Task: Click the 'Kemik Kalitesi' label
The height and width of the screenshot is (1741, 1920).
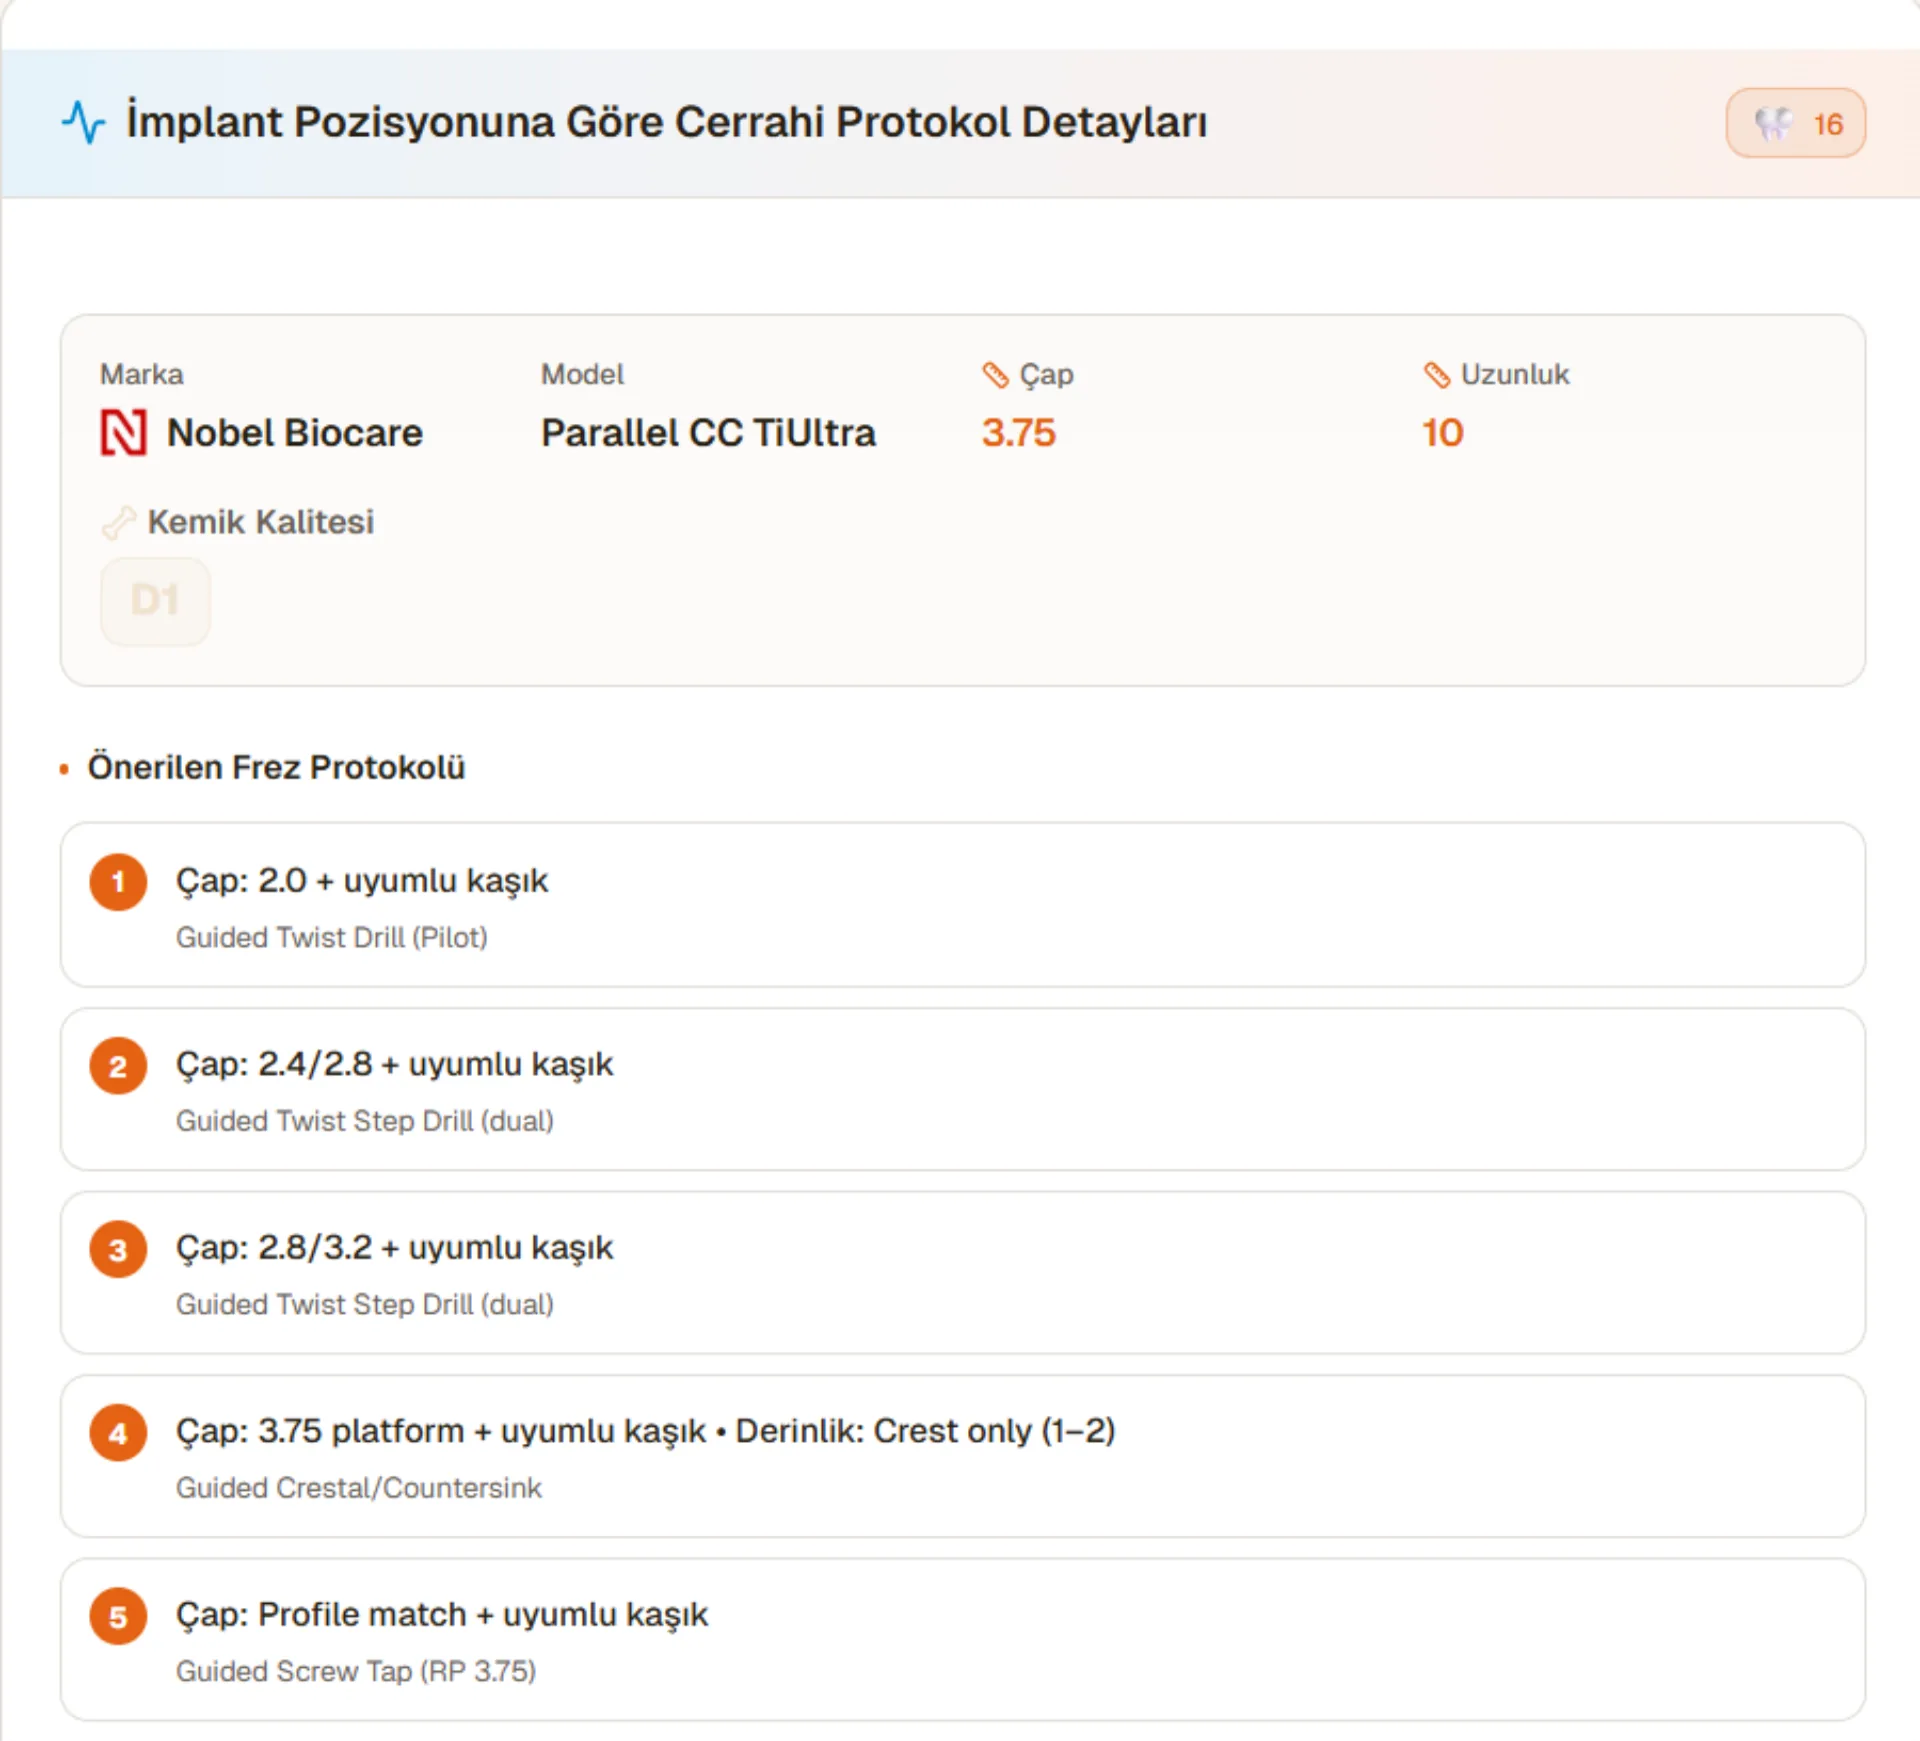Action: 261,522
